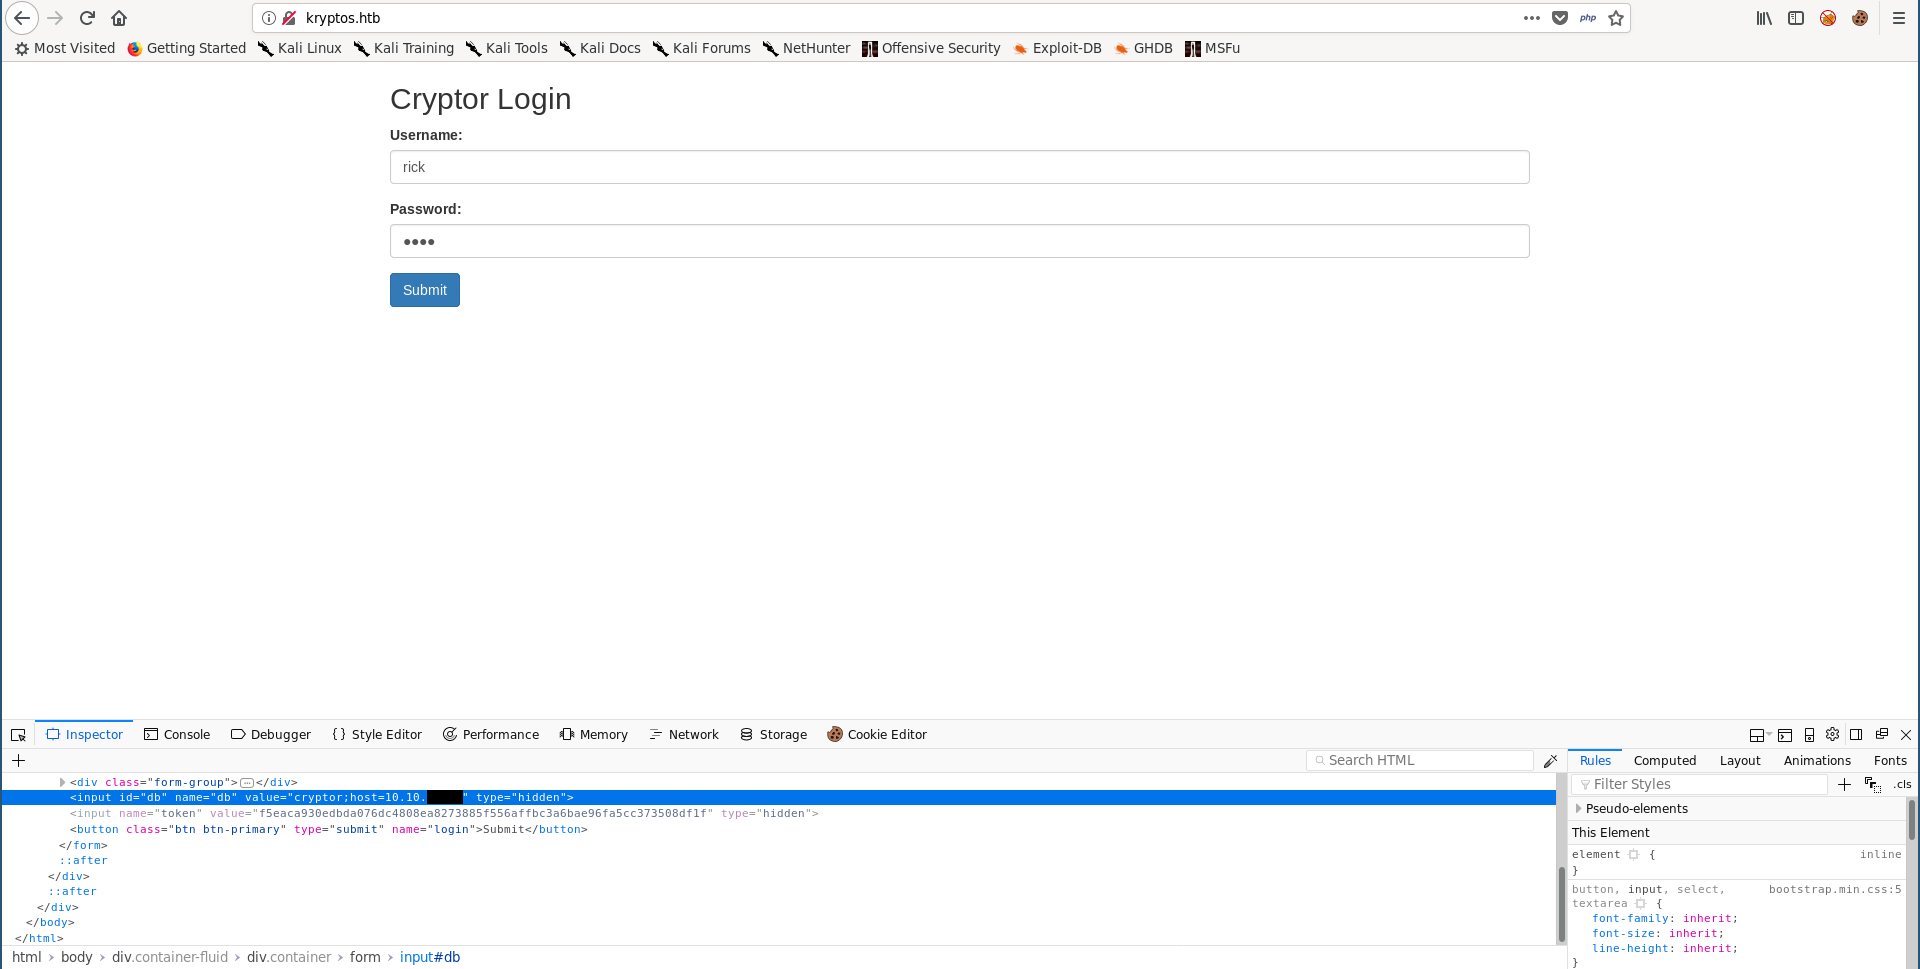Open the Cookie Editor toolbar extension

(x=1860, y=18)
